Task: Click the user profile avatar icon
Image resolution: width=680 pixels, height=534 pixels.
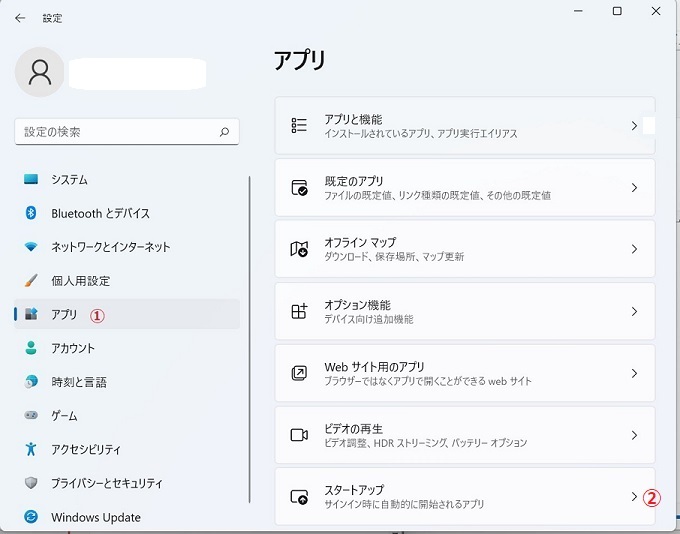Action: (x=40, y=72)
